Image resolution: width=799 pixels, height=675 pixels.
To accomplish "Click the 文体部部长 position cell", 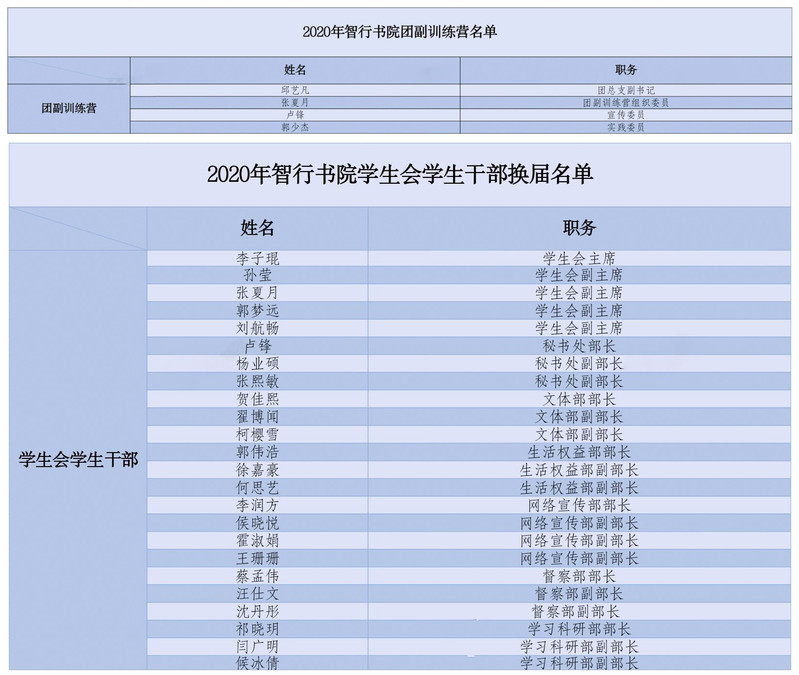I will pyautogui.click(x=579, y=399).
